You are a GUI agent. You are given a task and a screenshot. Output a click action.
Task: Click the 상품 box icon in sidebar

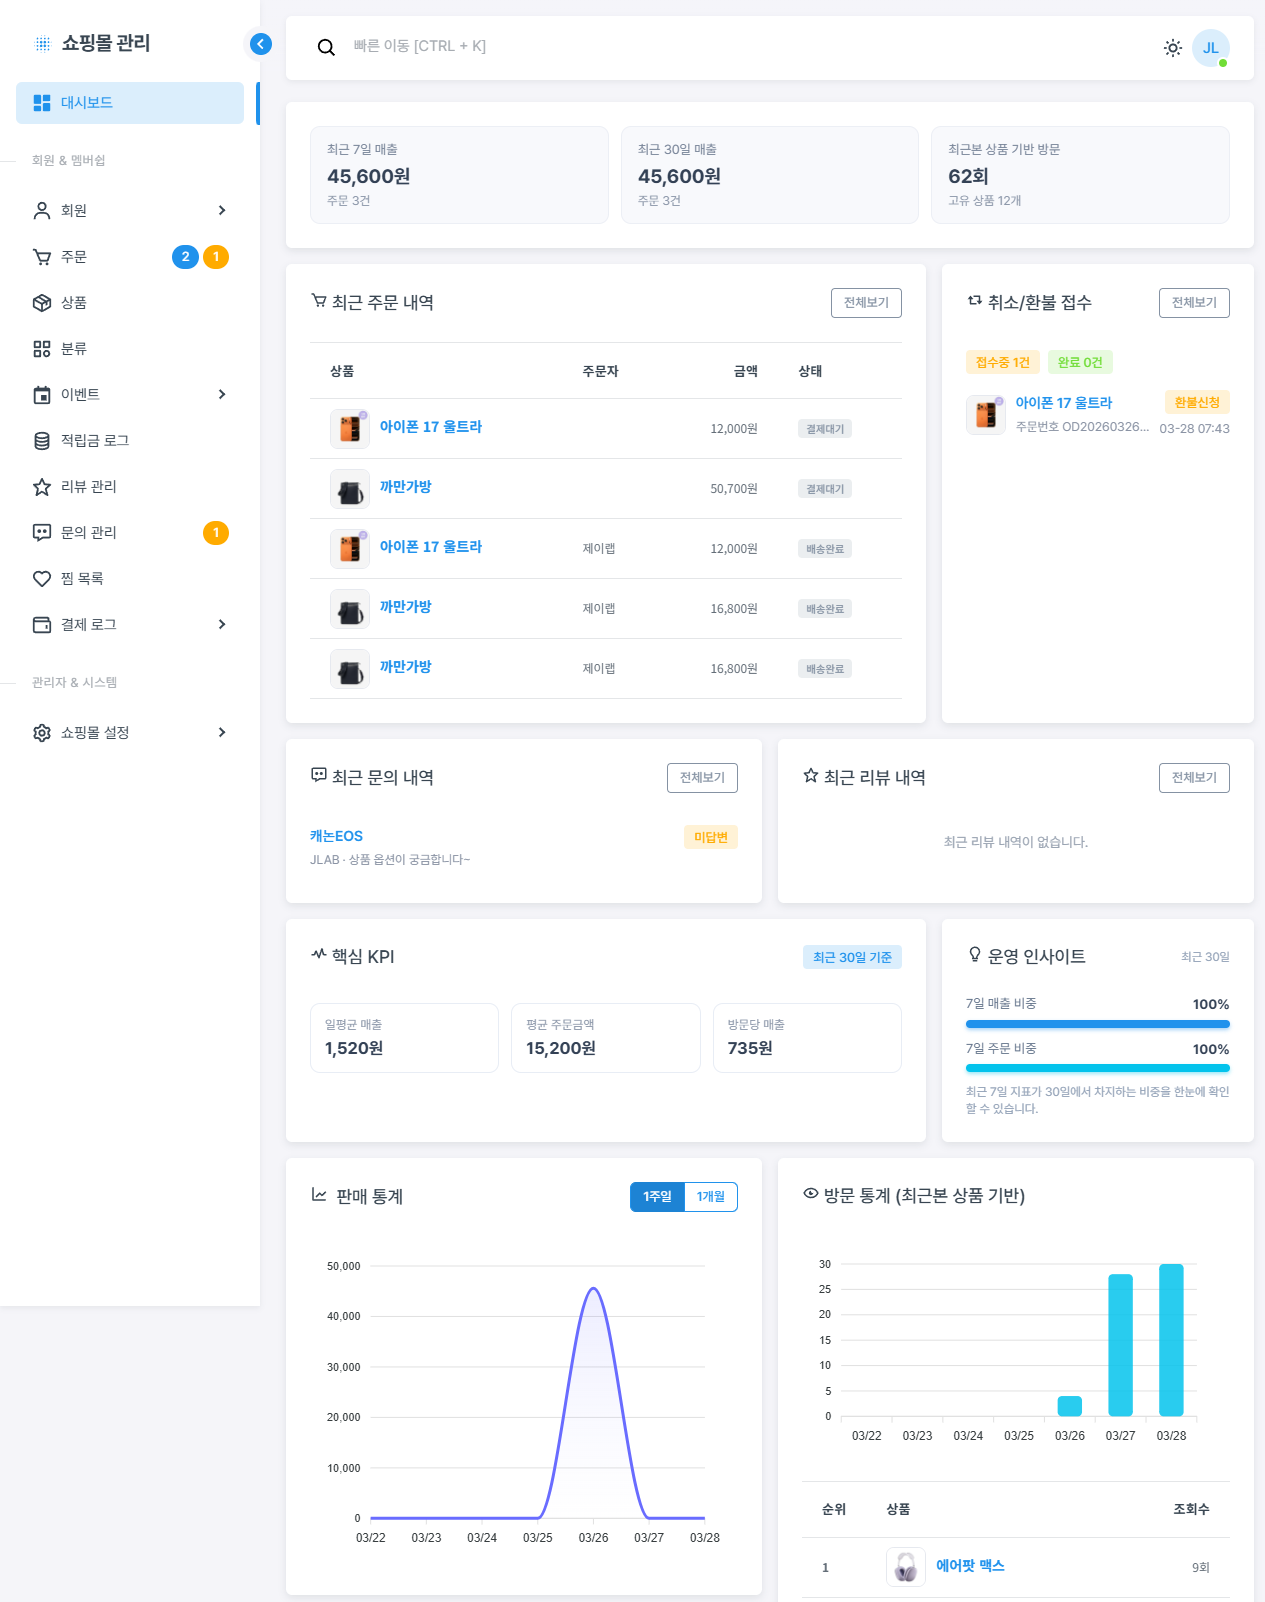[x=42, y=303]
